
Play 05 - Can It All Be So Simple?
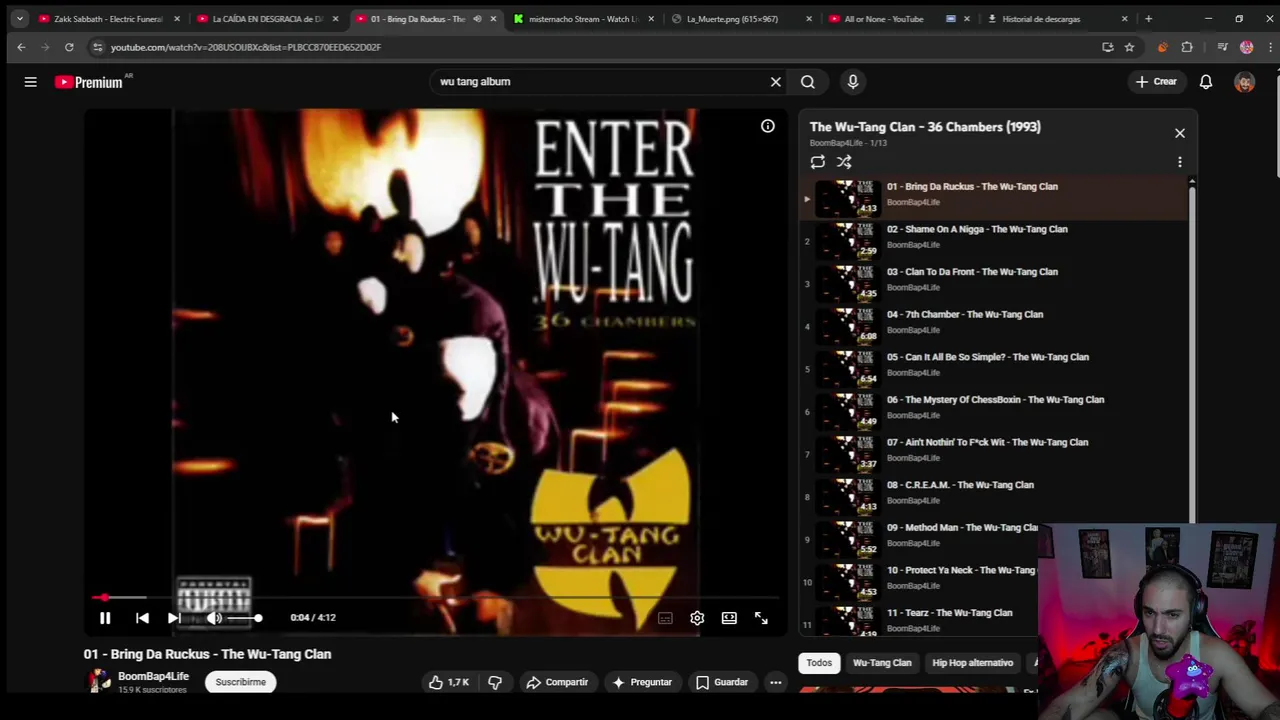pos(992,369)
